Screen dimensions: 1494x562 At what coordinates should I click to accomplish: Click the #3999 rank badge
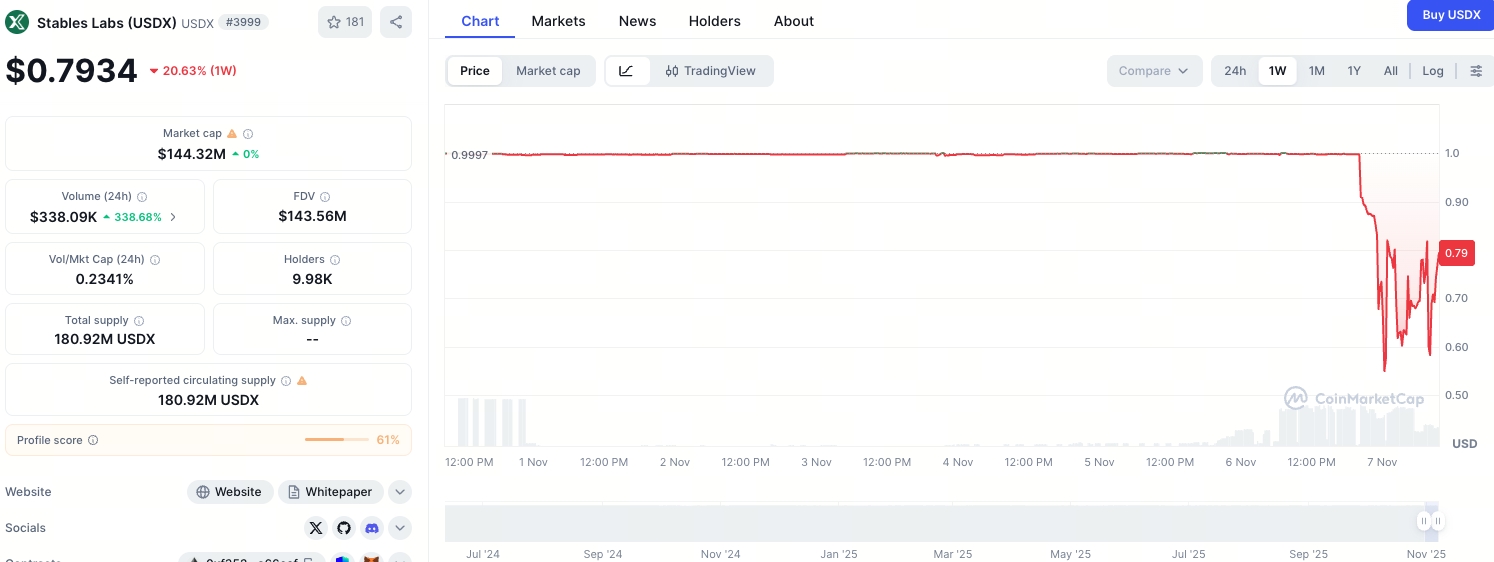(243, 22)
